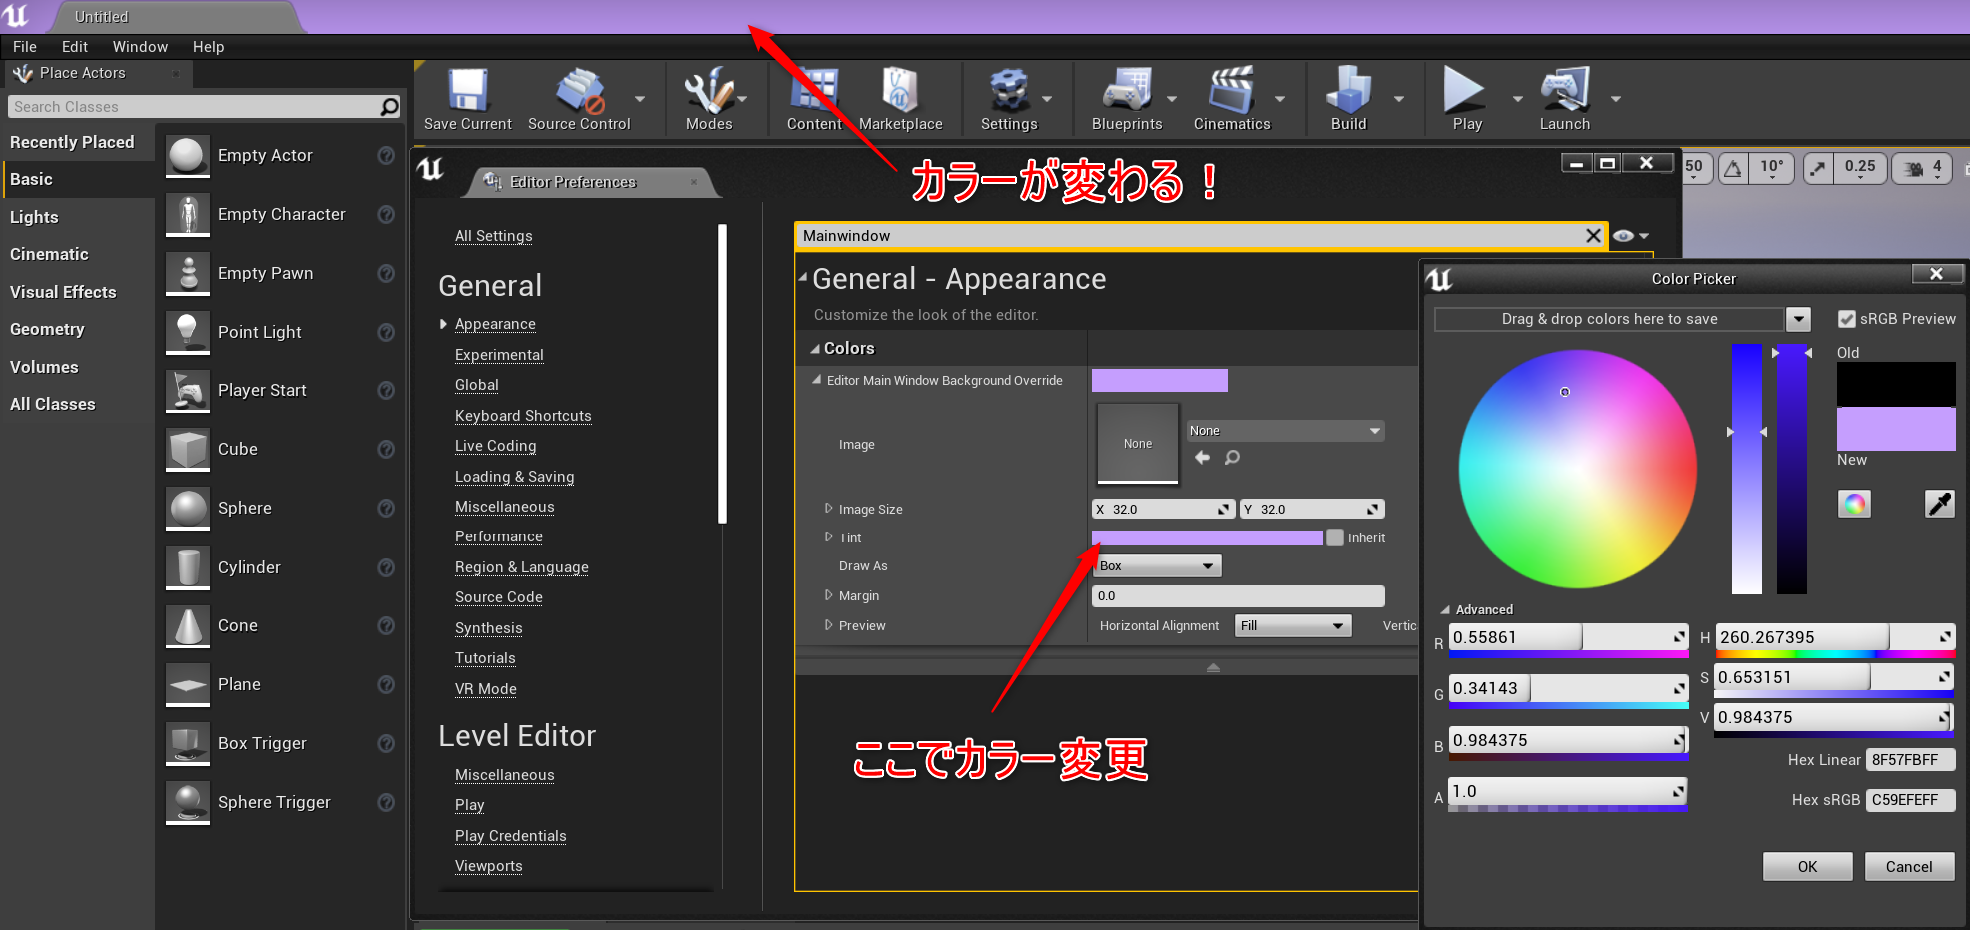
Task: Expand the Preview property
Action: point(828,625)
